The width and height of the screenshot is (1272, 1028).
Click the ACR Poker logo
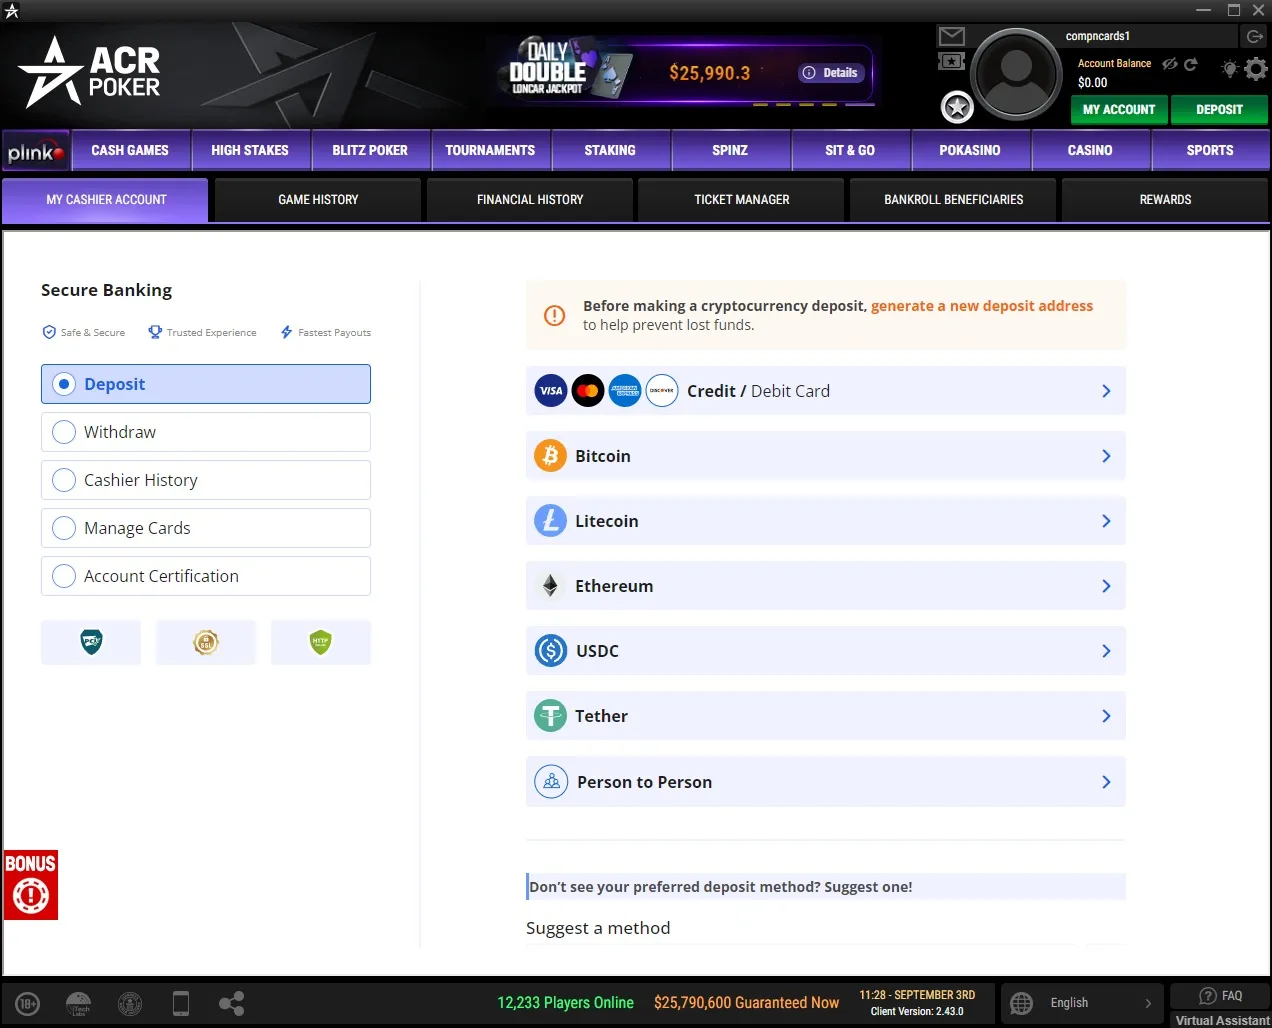click(90, 72)
